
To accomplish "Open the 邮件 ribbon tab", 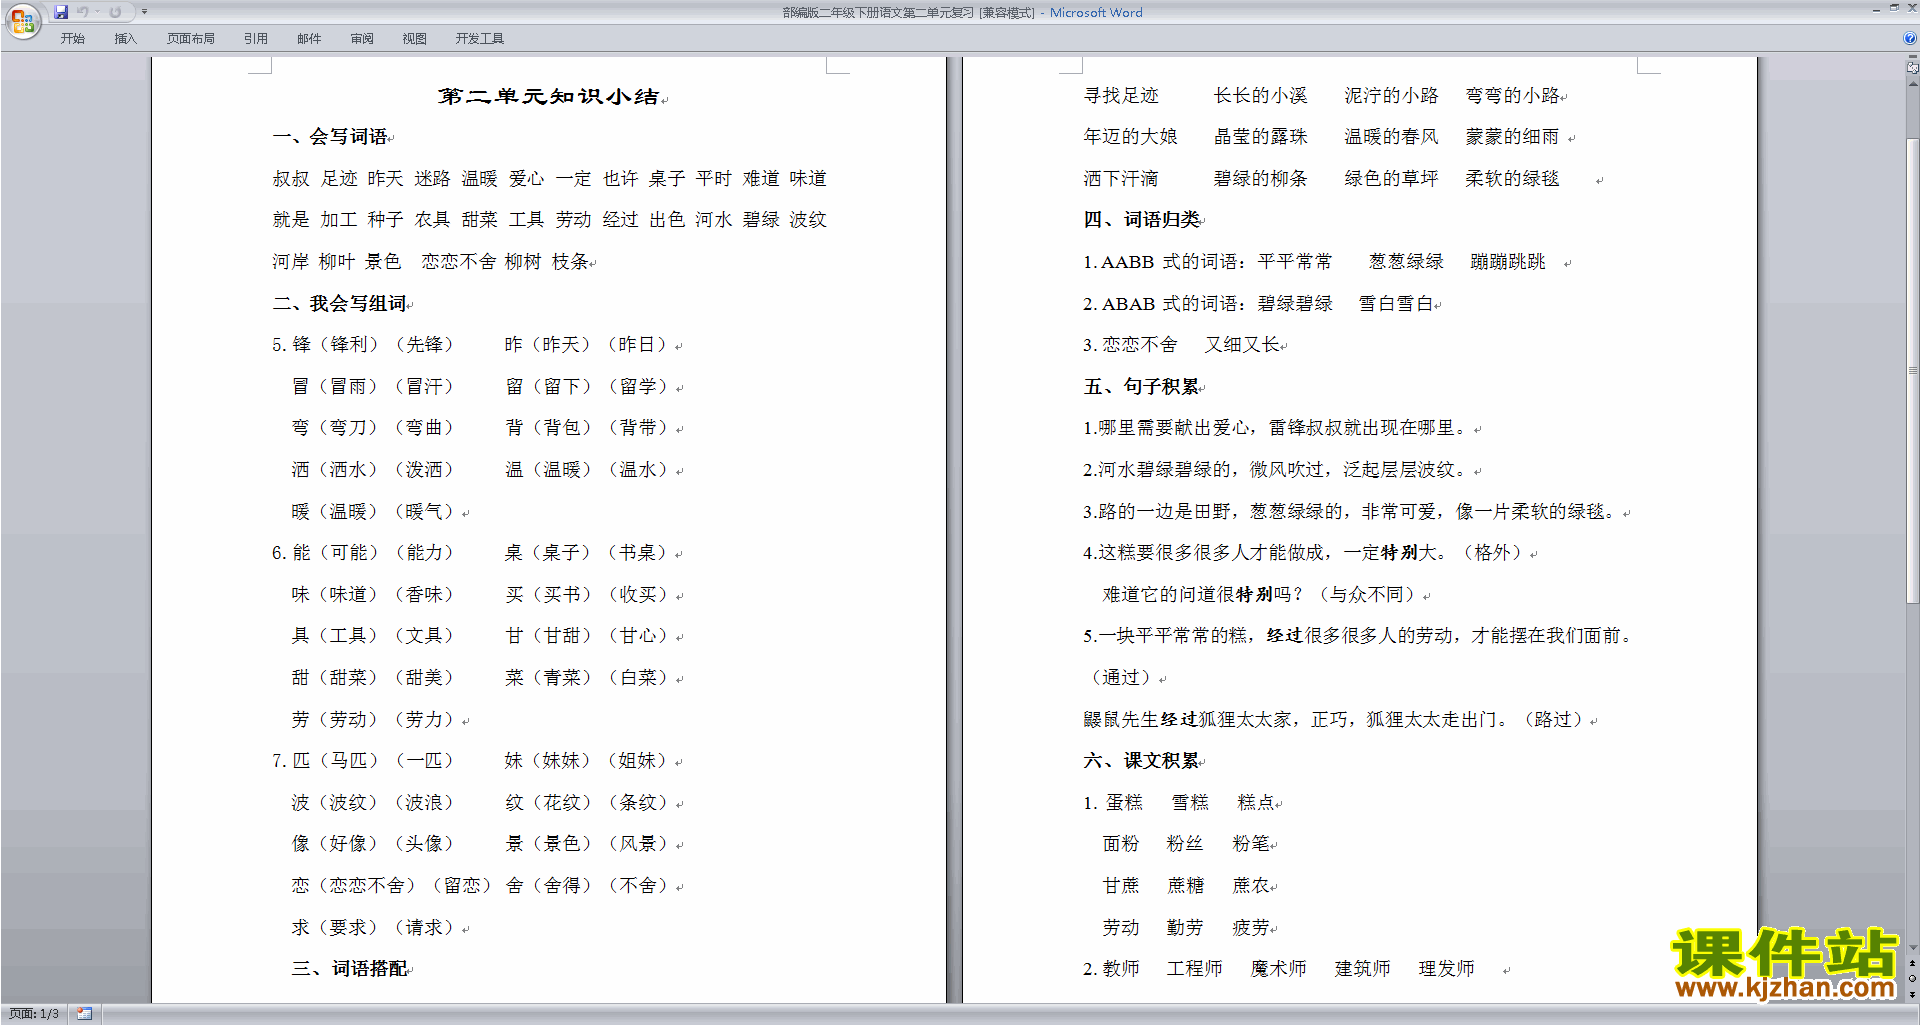I will (x=309, y=38).
